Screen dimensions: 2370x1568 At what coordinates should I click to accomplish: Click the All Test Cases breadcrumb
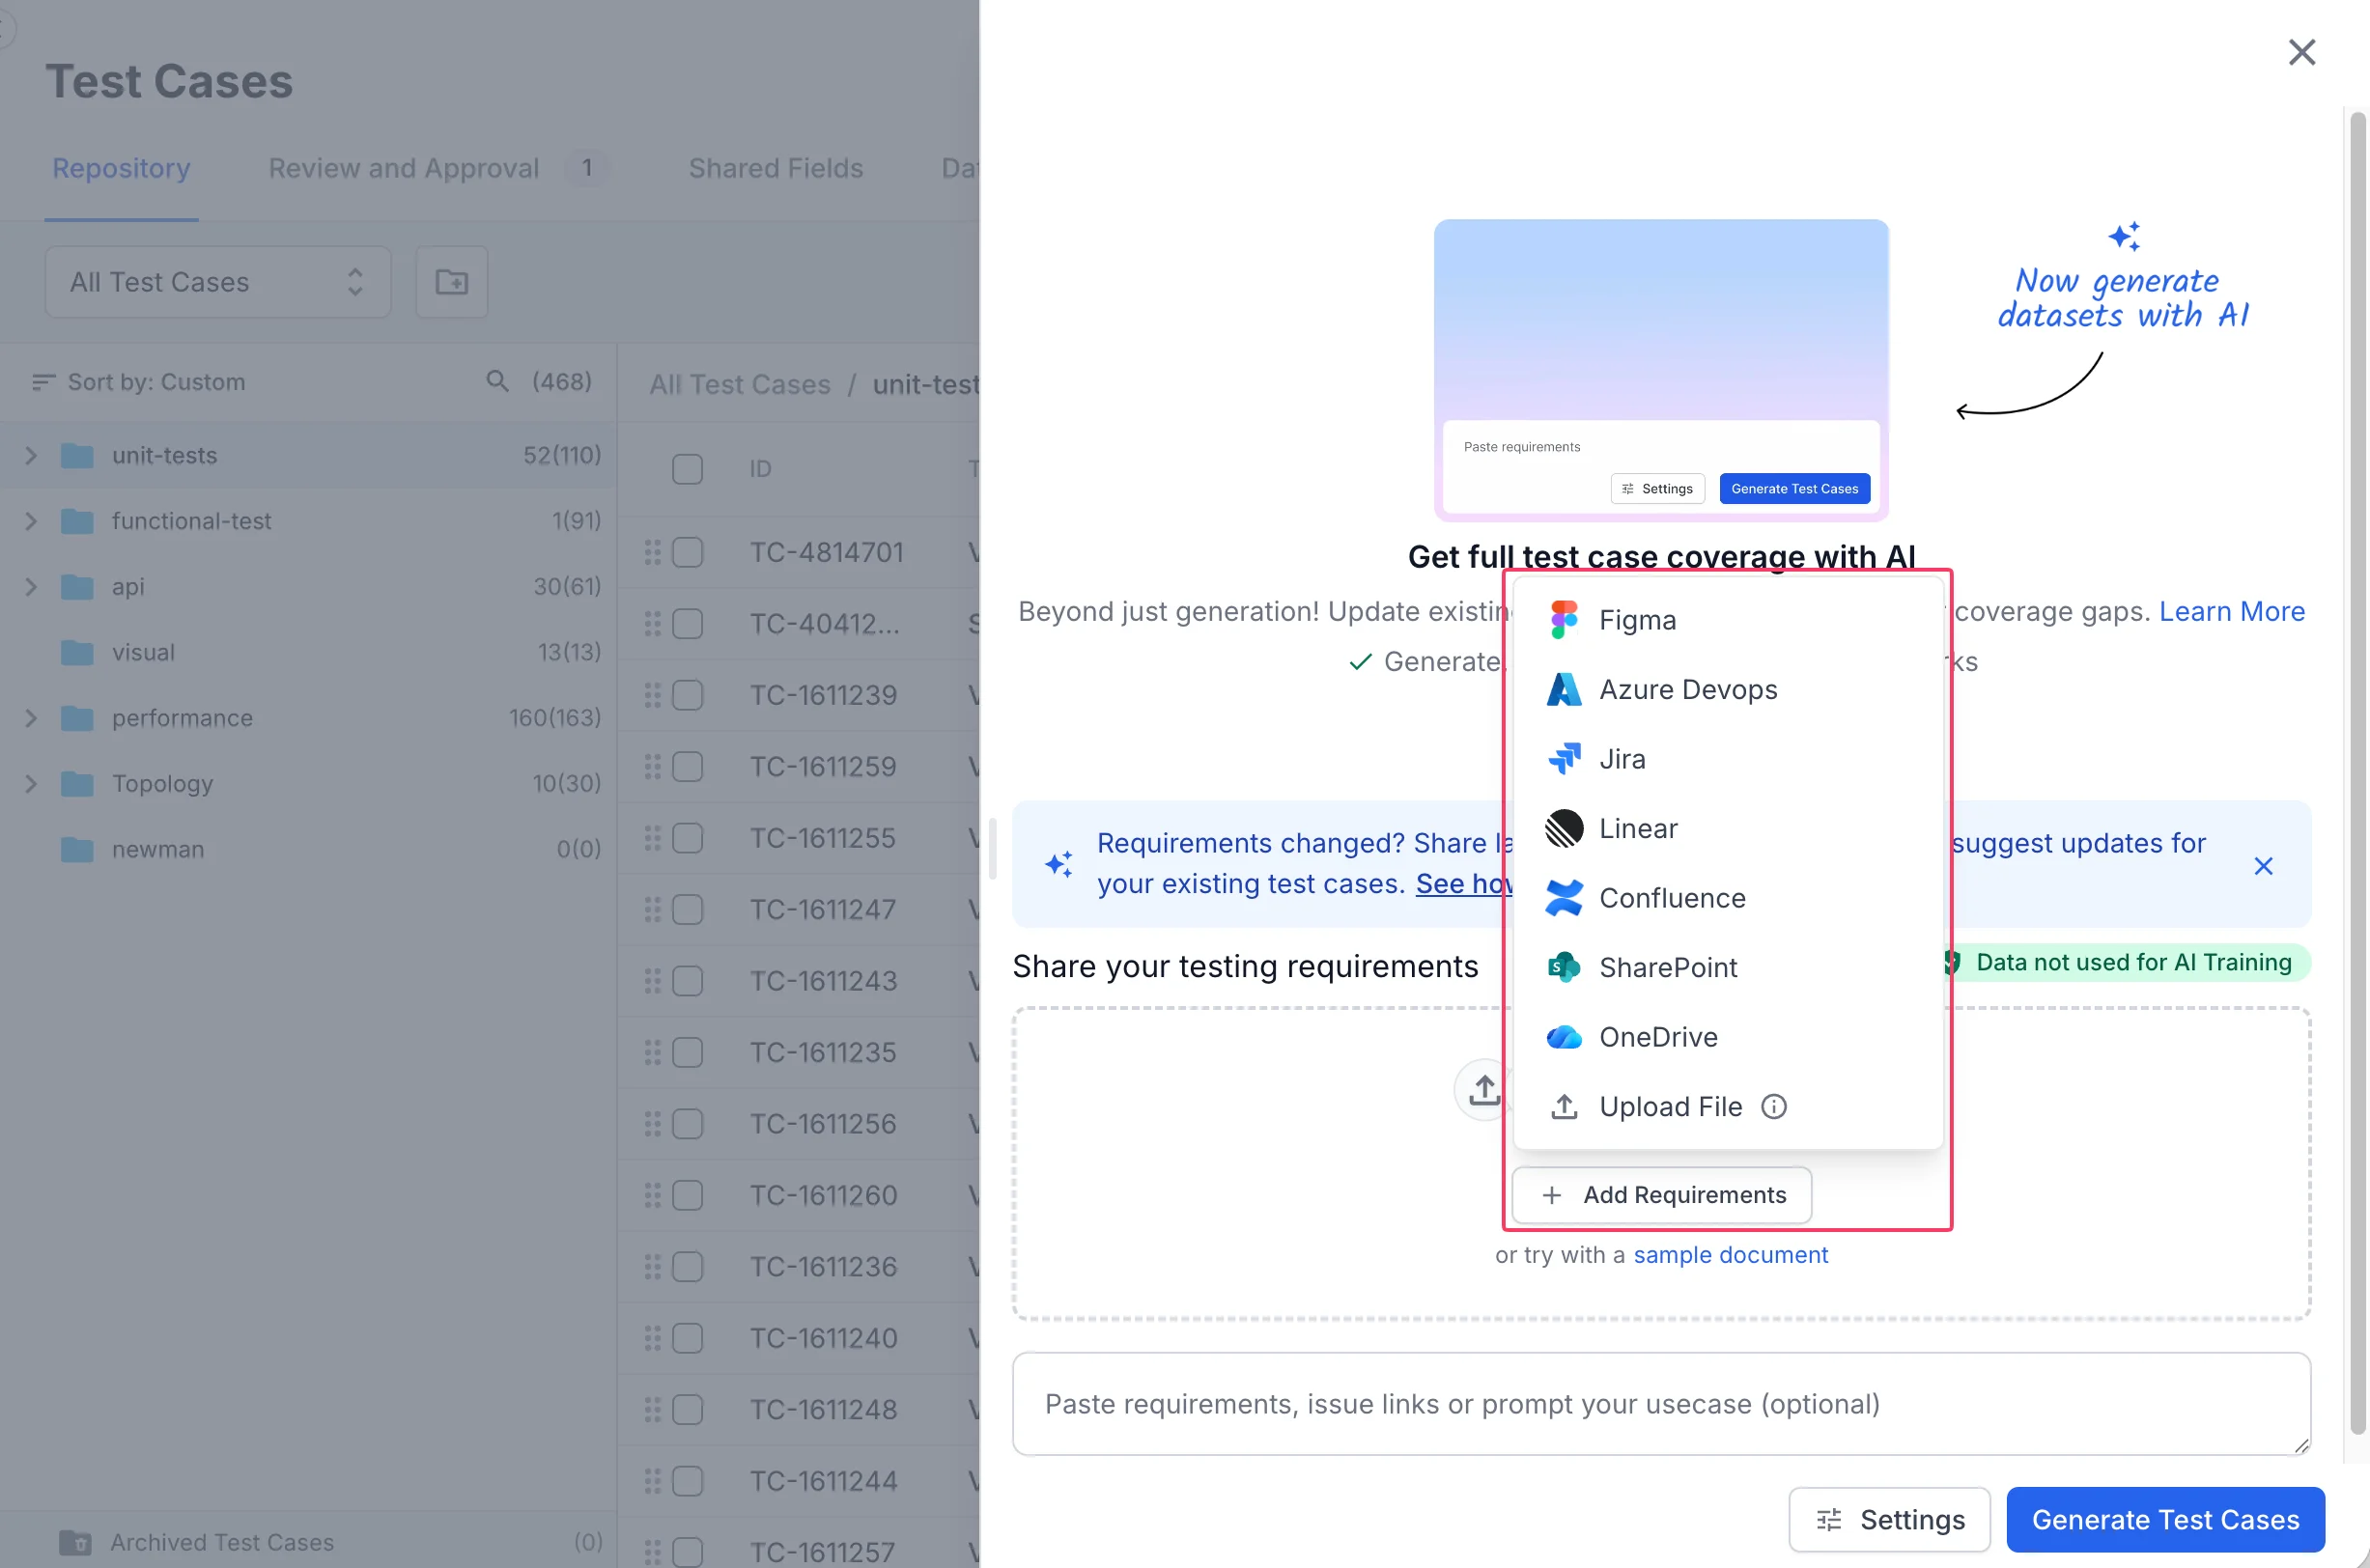coord(740,384)
